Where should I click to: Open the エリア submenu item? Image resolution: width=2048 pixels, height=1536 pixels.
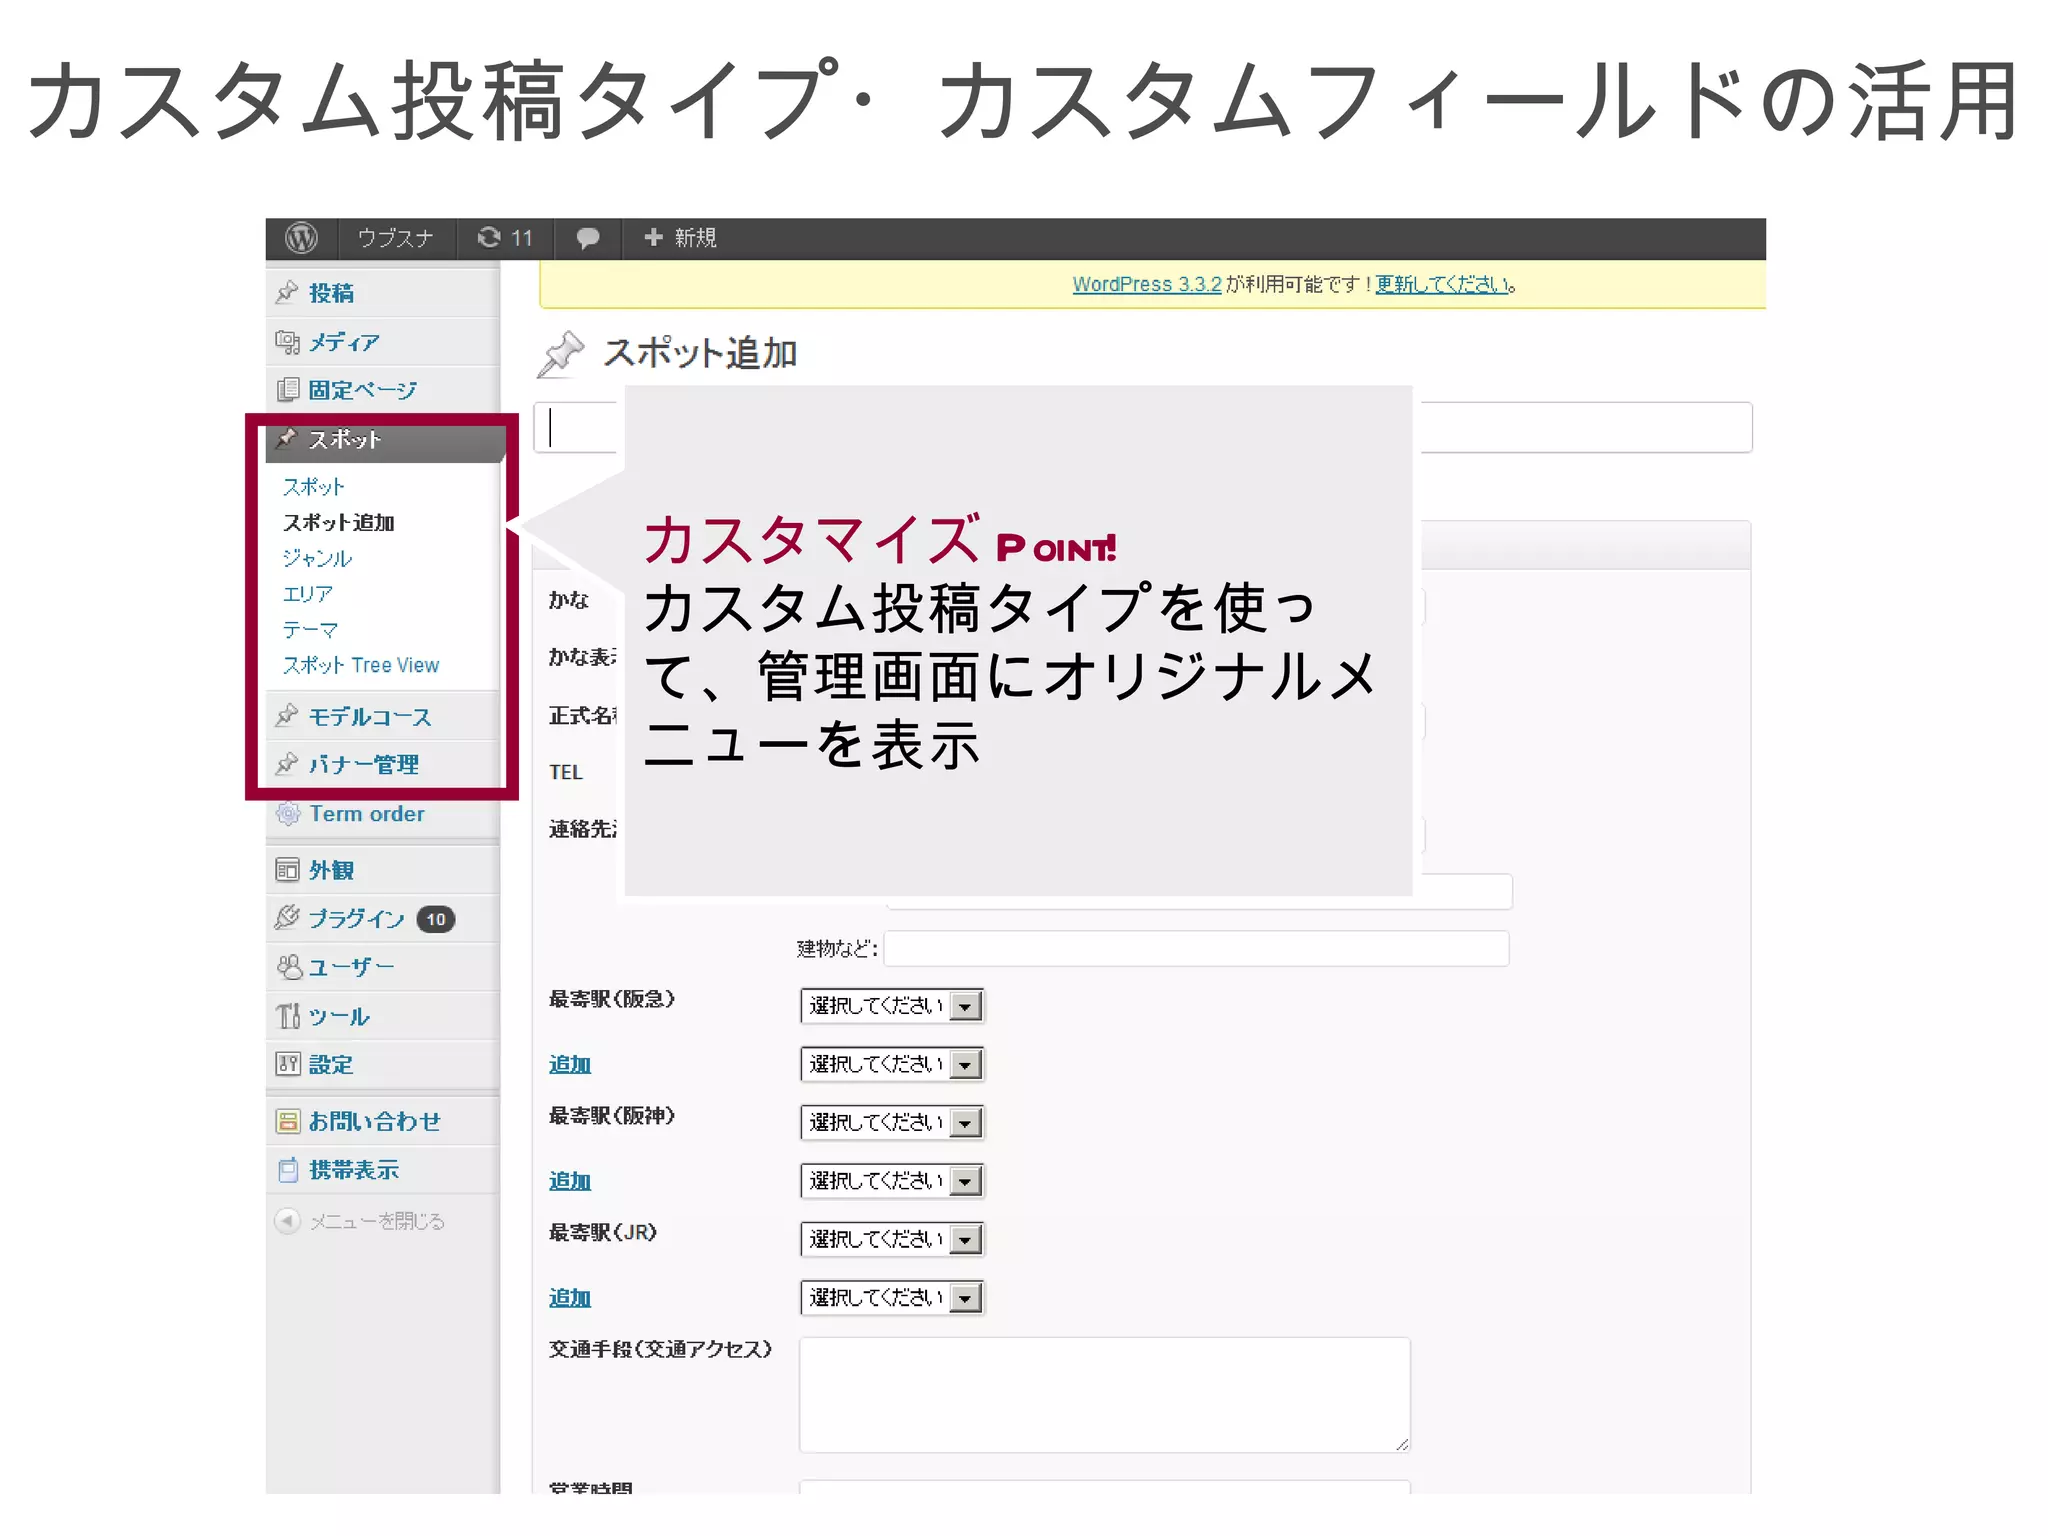[x=307, y=594]
